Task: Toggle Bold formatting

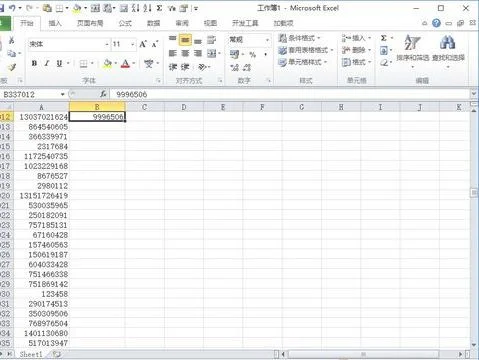Action: [x=34, y=63]
